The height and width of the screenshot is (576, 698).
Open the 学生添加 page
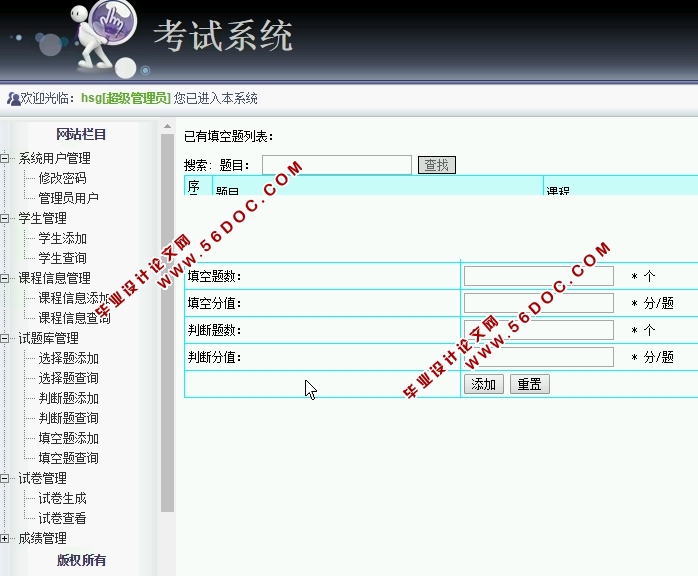click(x=62, y=238)
